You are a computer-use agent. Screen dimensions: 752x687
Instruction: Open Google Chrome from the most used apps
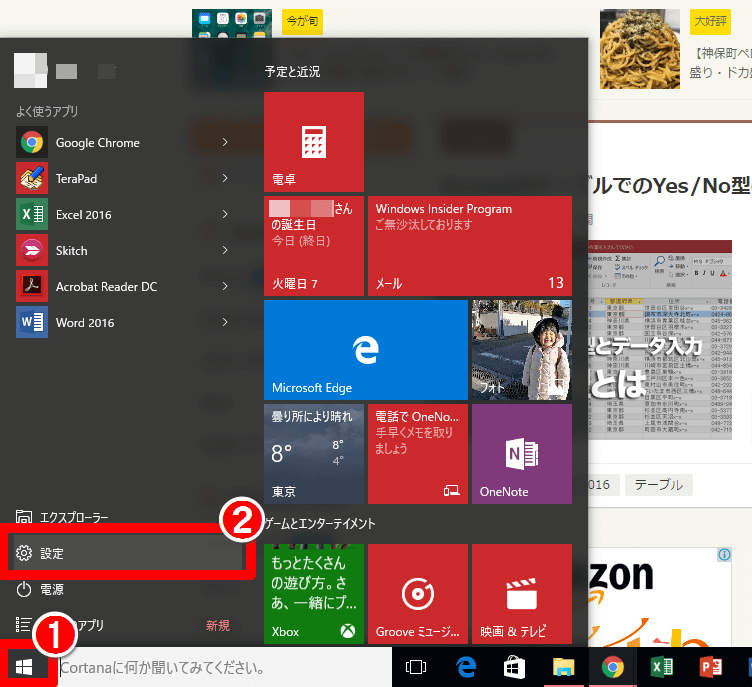pos(125,142)
